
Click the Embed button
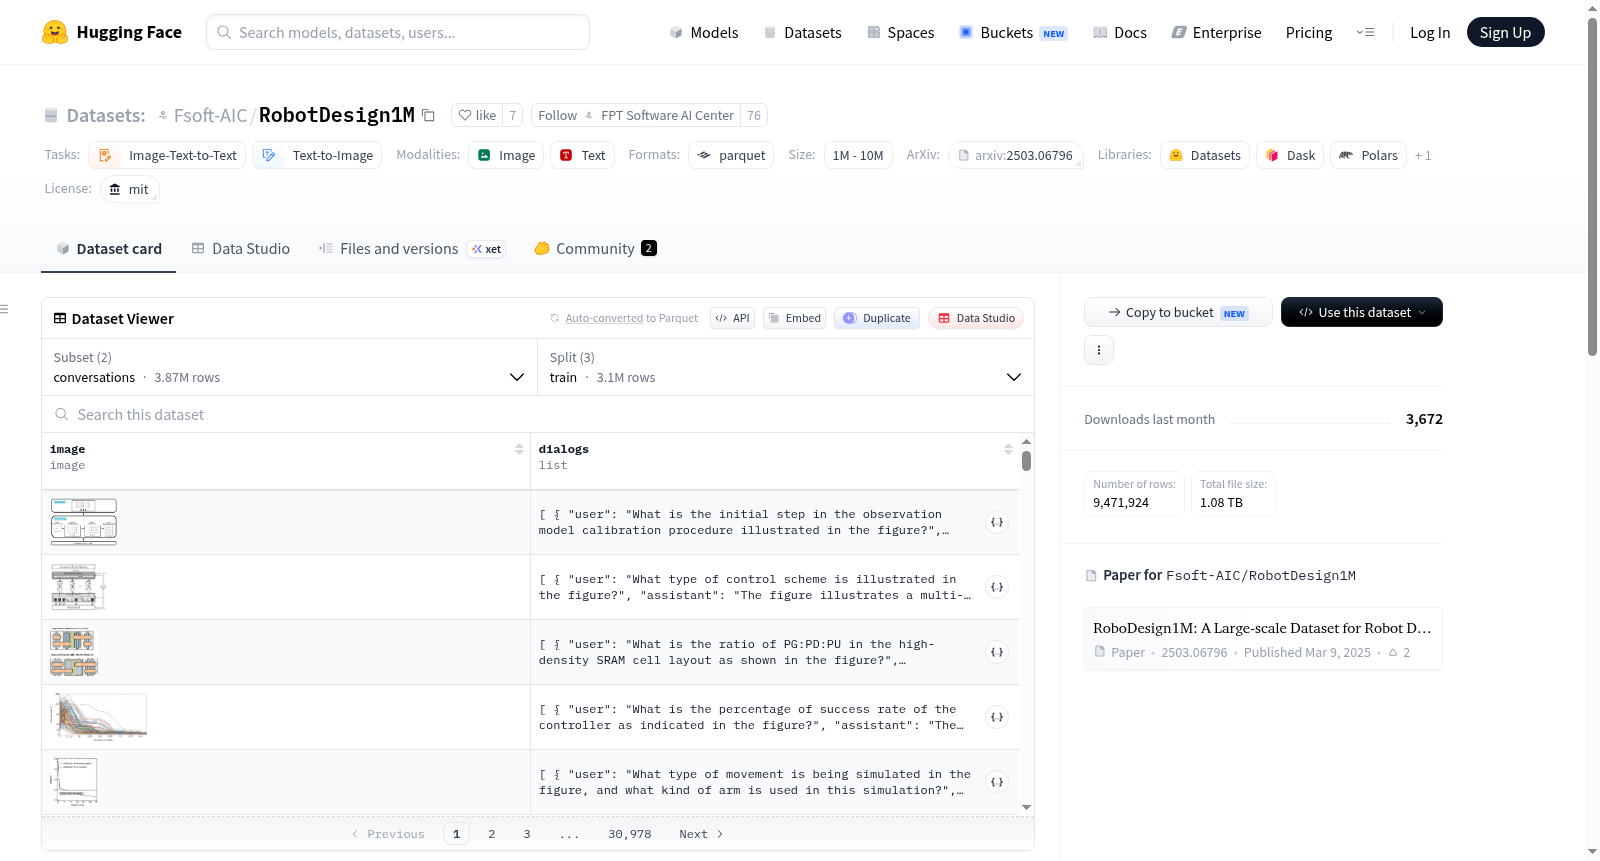794,318
